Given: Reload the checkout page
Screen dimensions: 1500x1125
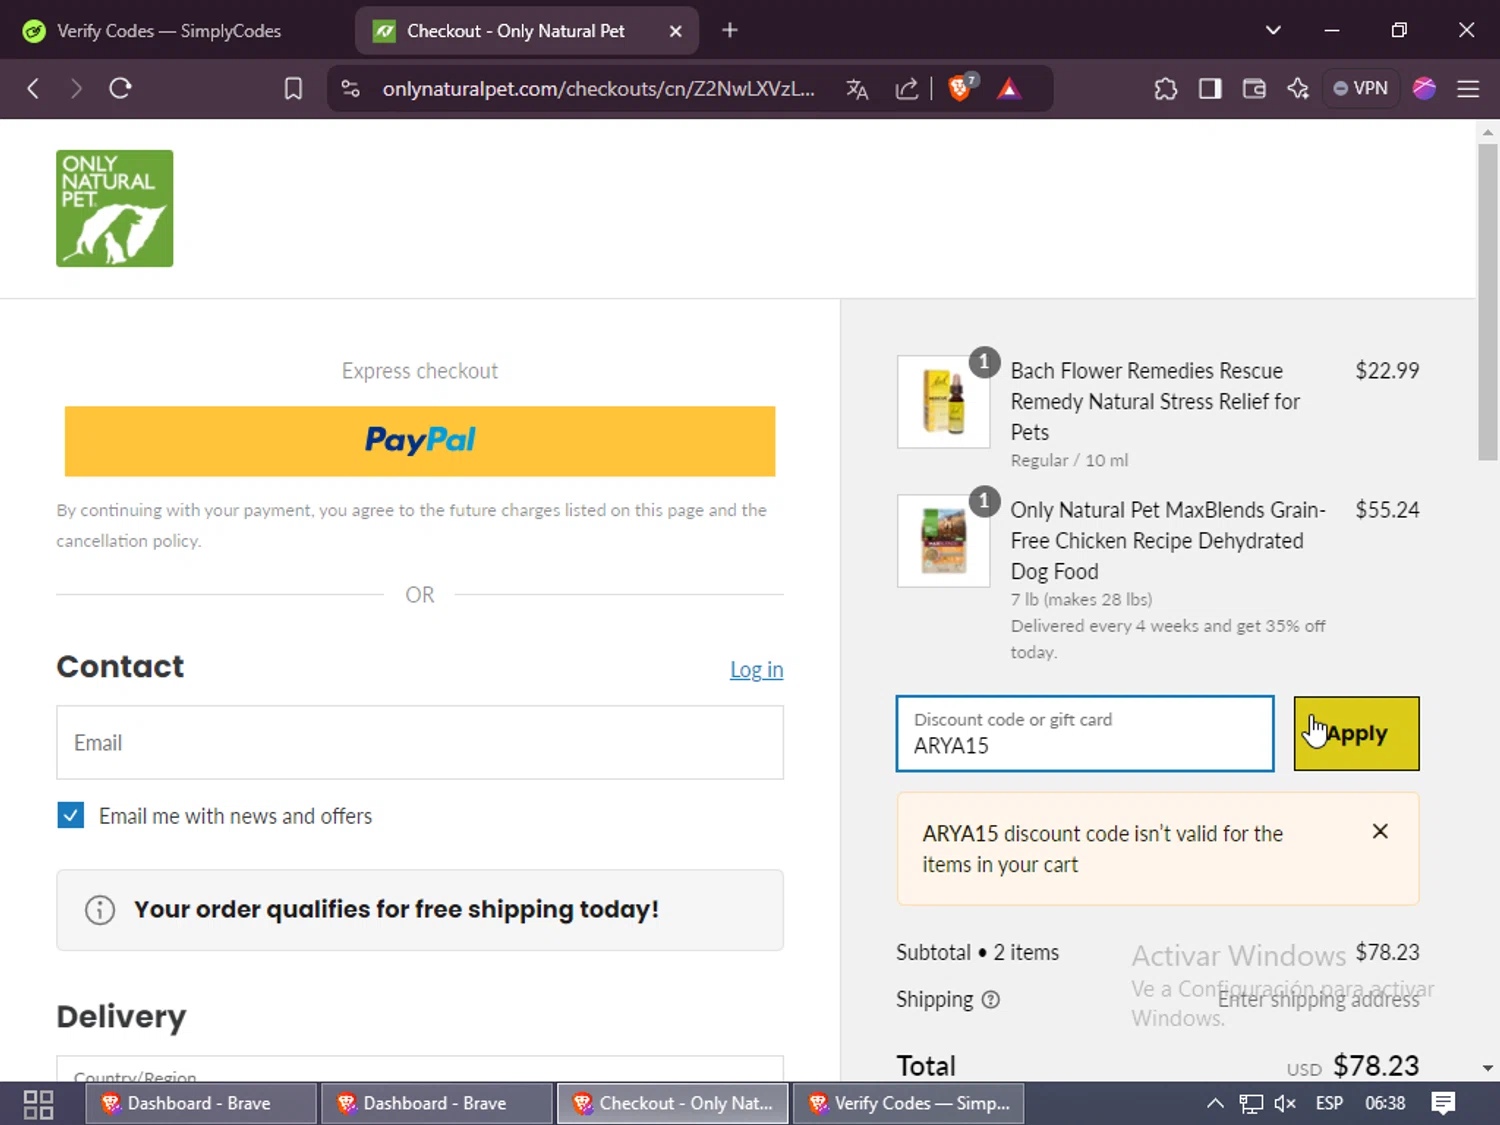Looking at the screenshot, I should (x=120, y=89).
